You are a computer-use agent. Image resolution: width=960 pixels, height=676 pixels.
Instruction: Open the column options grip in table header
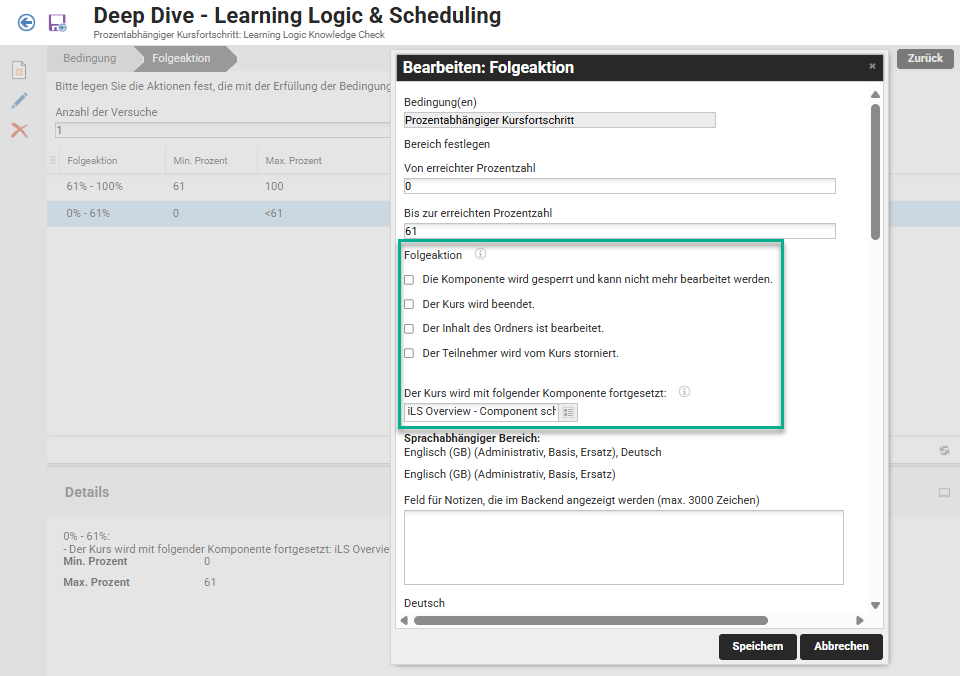[x=53, y=160]
